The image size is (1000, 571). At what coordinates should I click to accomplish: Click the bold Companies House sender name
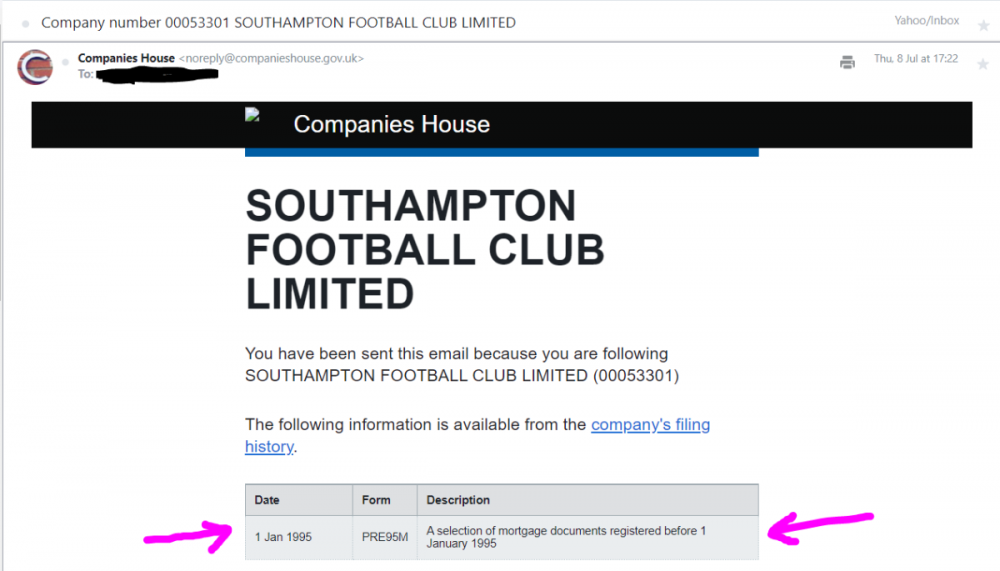coord(126,58)
